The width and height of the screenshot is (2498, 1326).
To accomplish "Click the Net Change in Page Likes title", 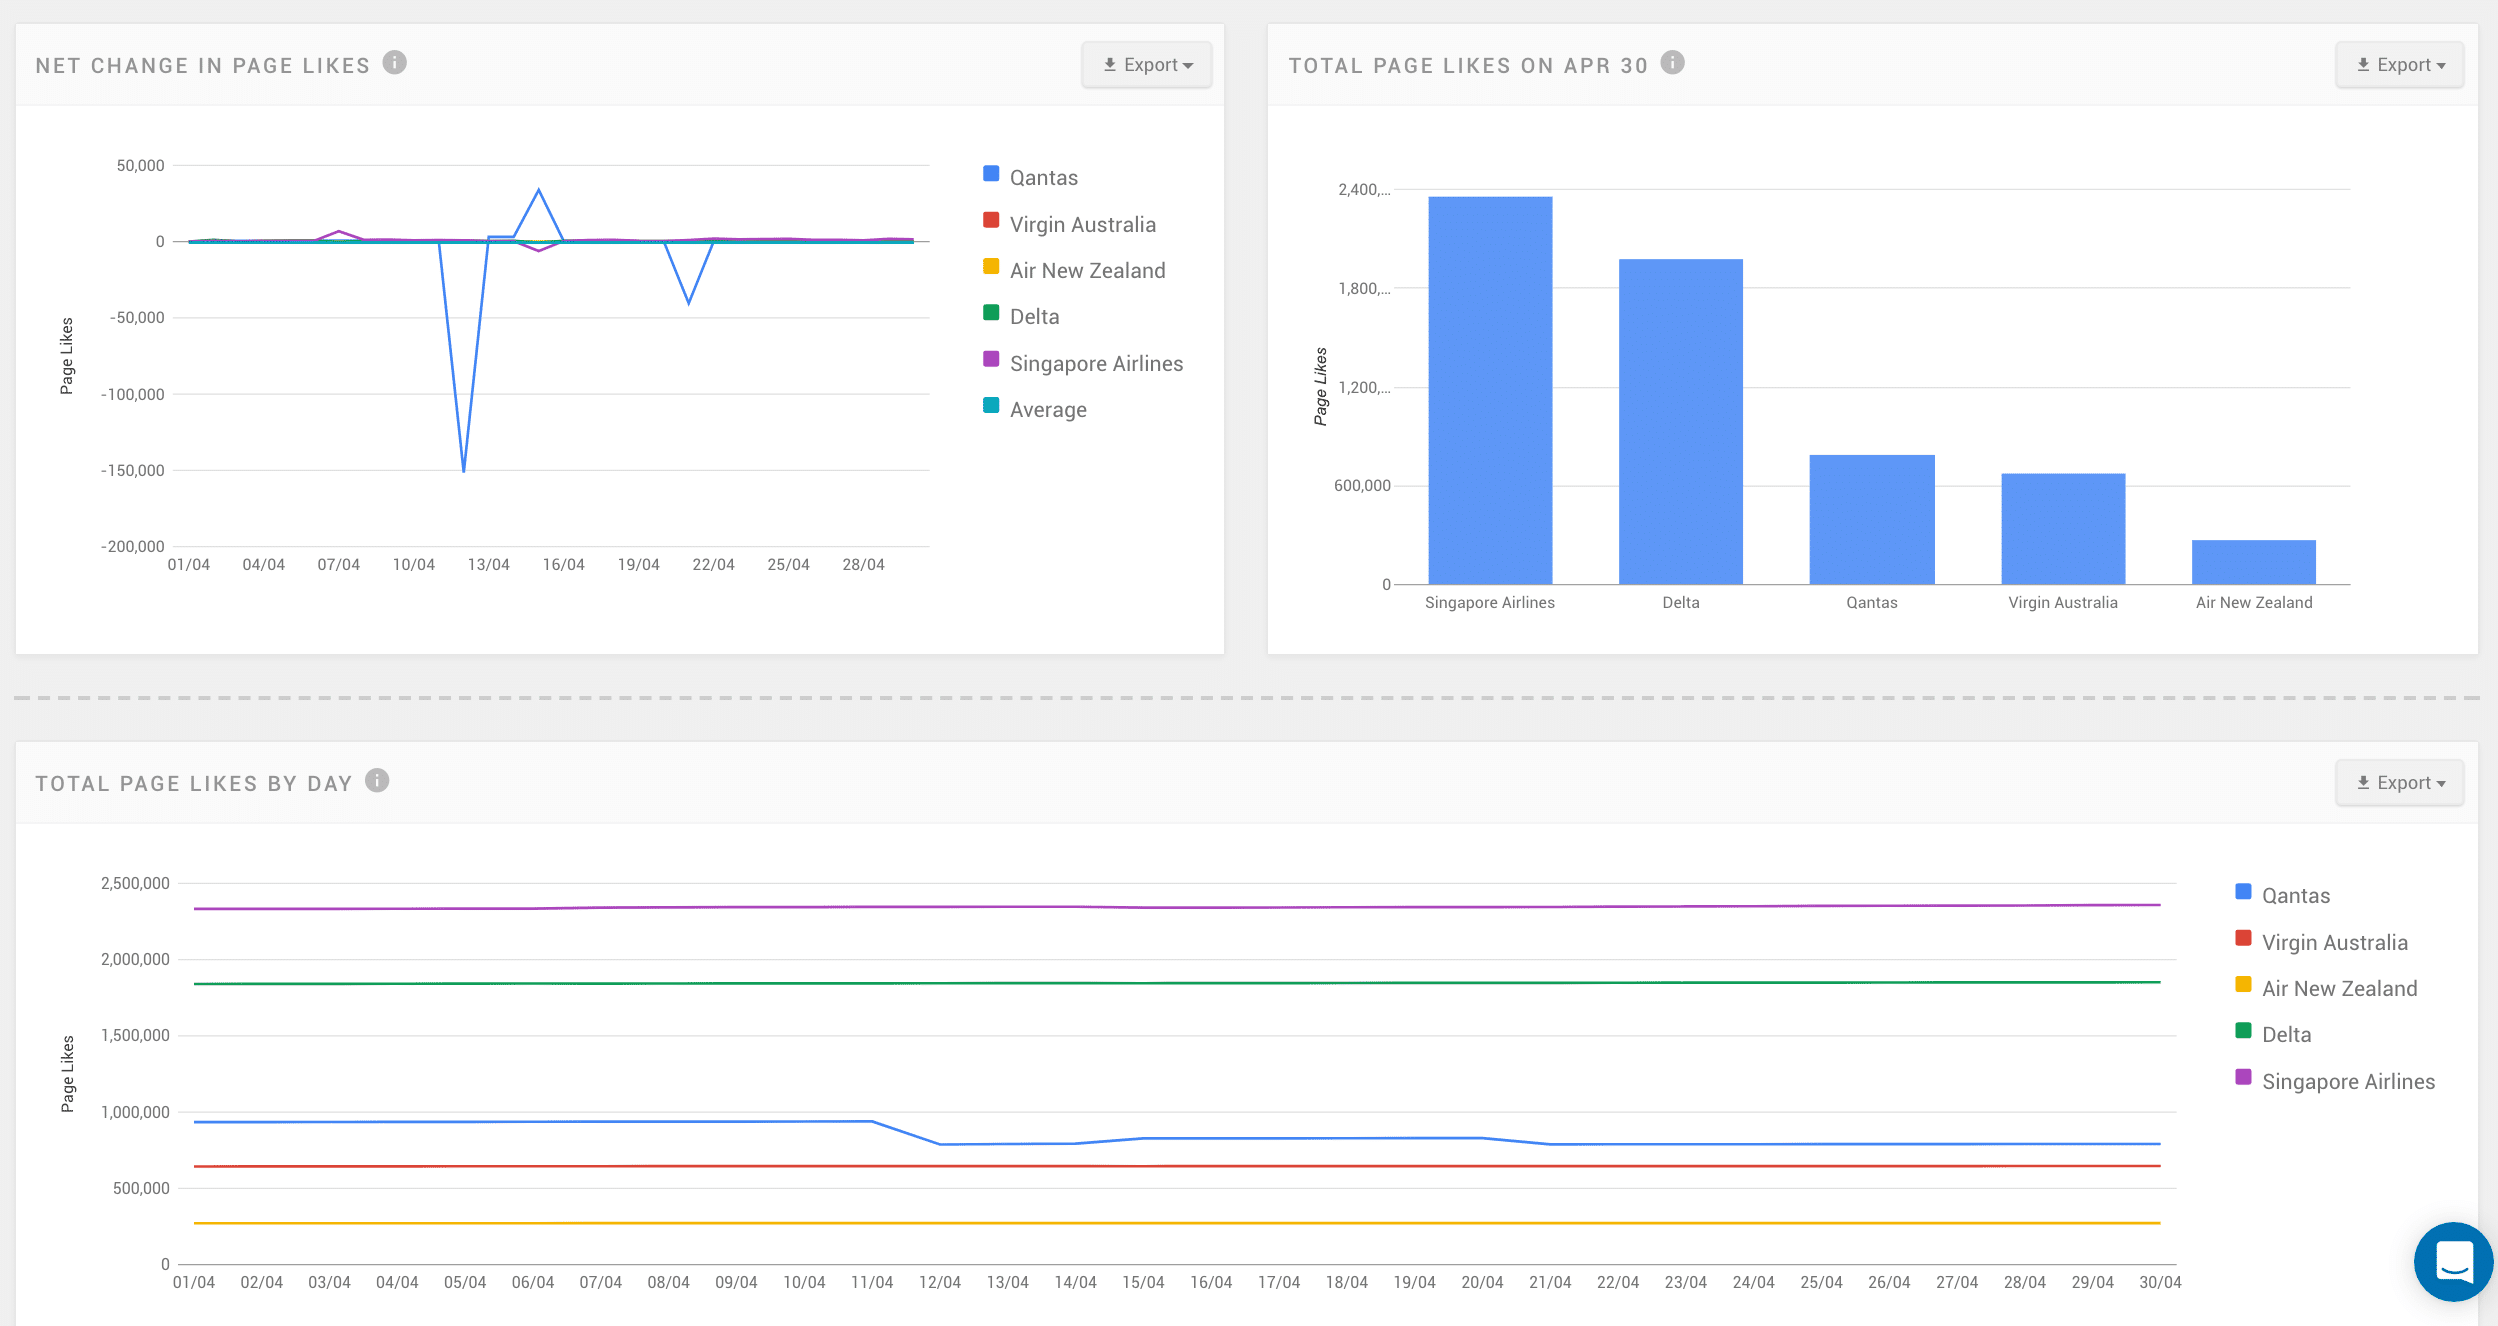I will click(203, 66).
